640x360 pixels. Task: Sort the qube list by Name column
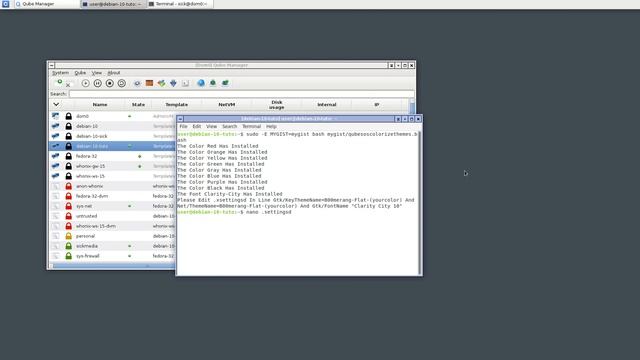(x=100, y=105)
